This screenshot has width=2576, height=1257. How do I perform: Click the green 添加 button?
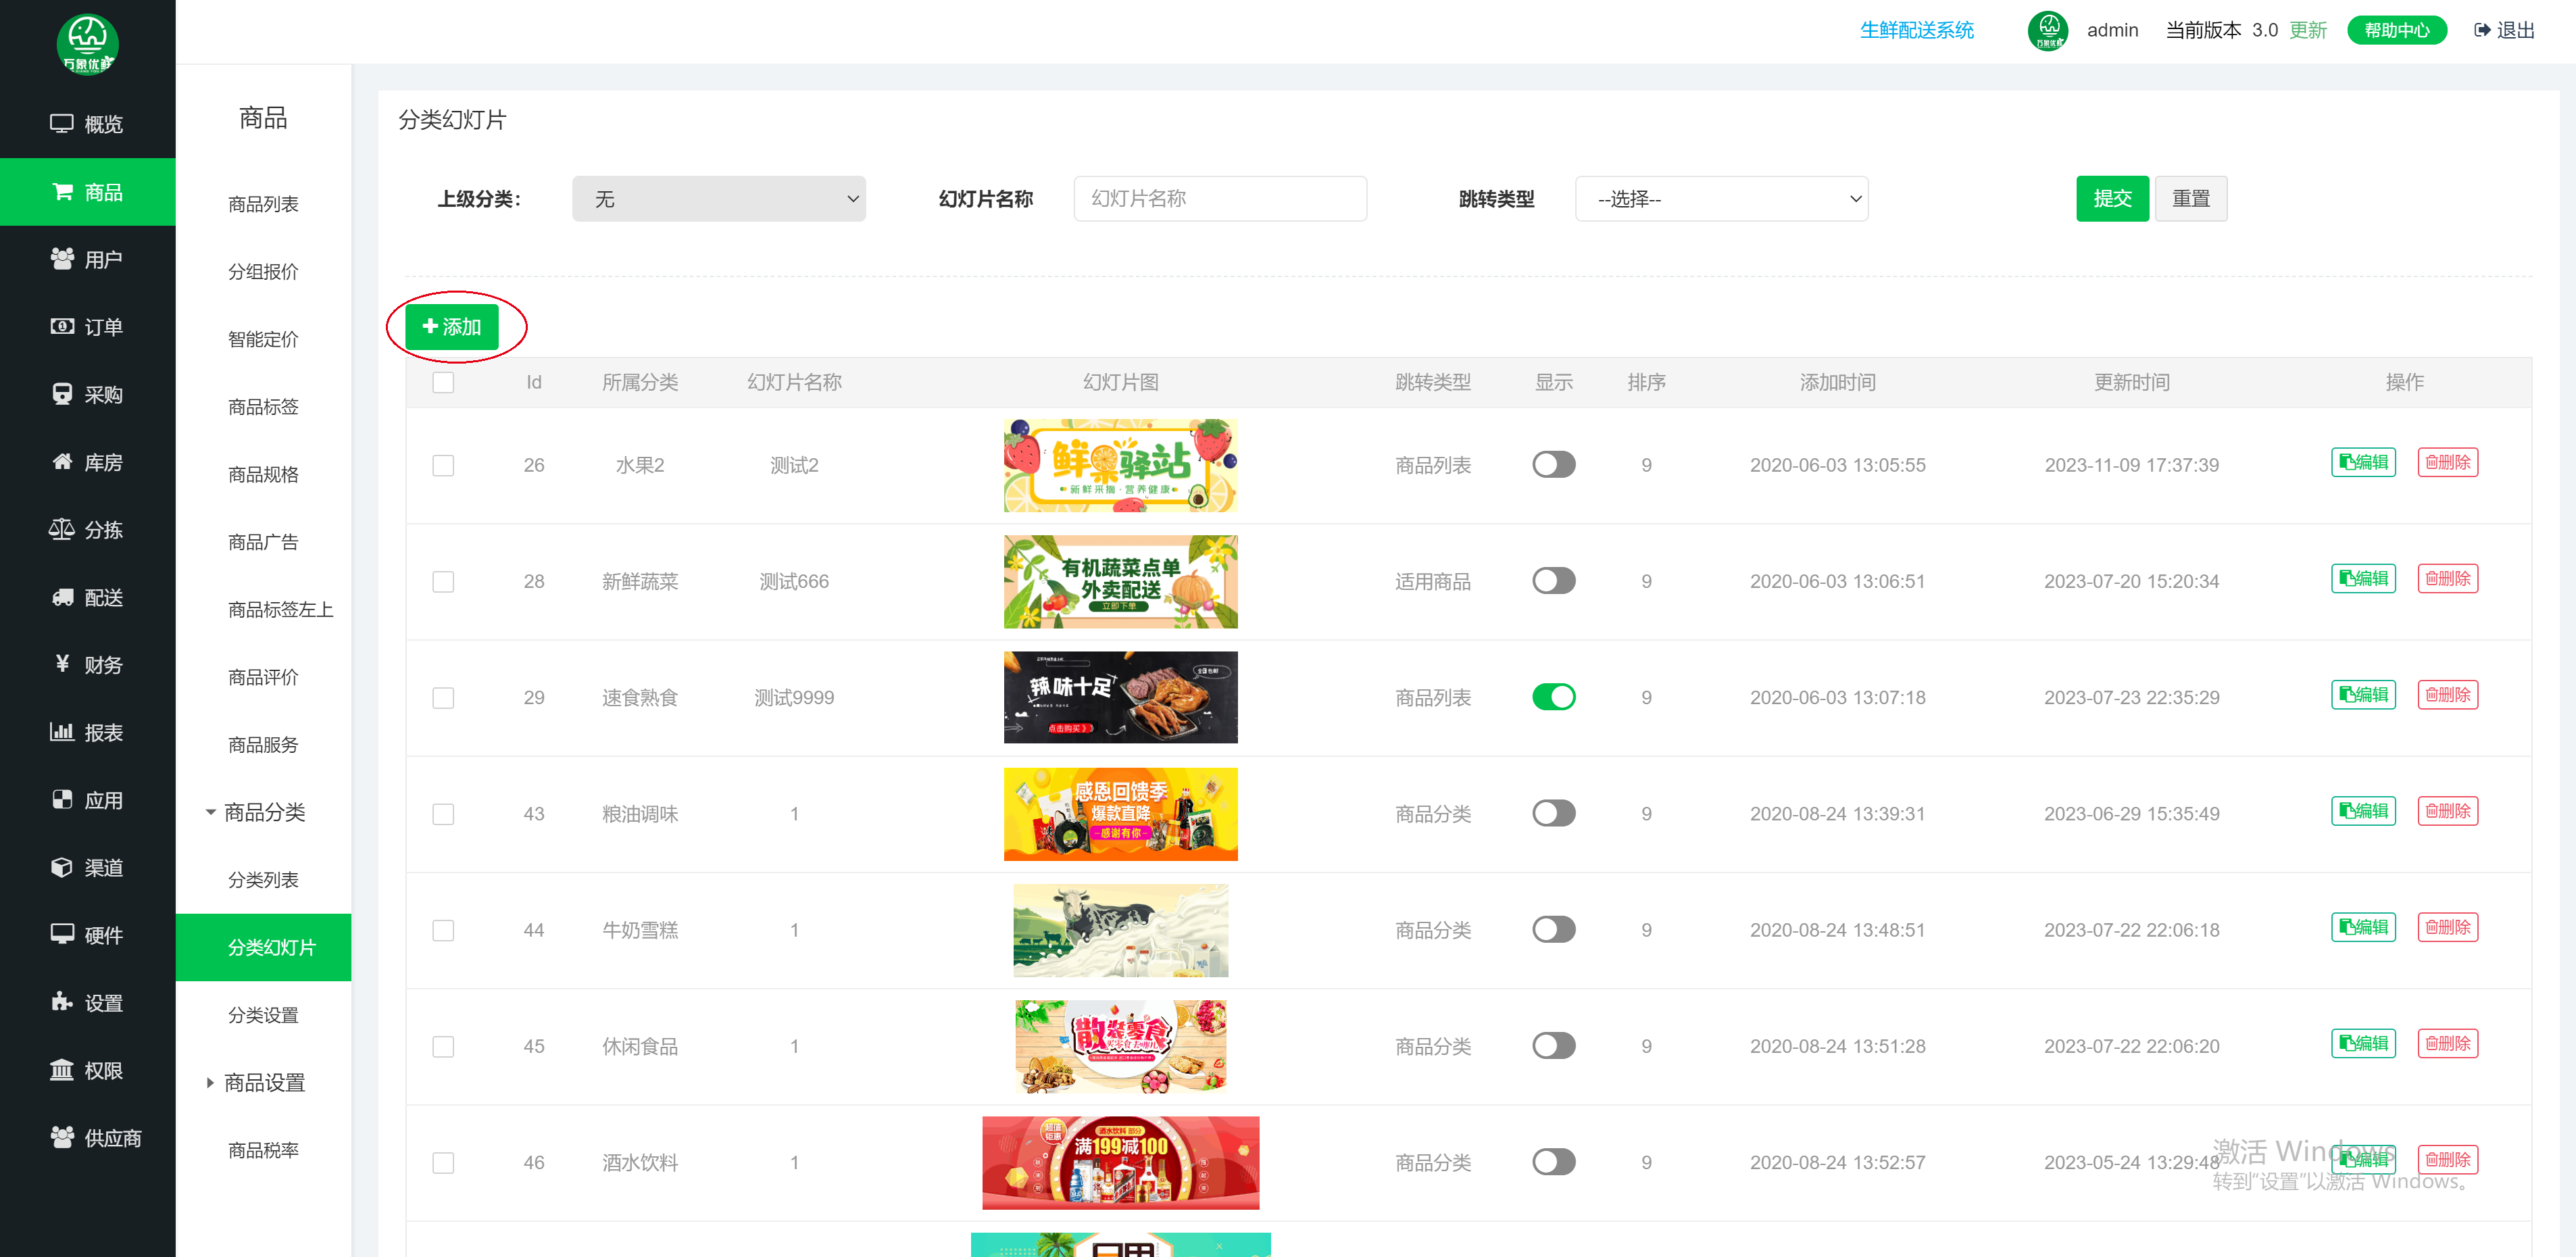point(453,326)
